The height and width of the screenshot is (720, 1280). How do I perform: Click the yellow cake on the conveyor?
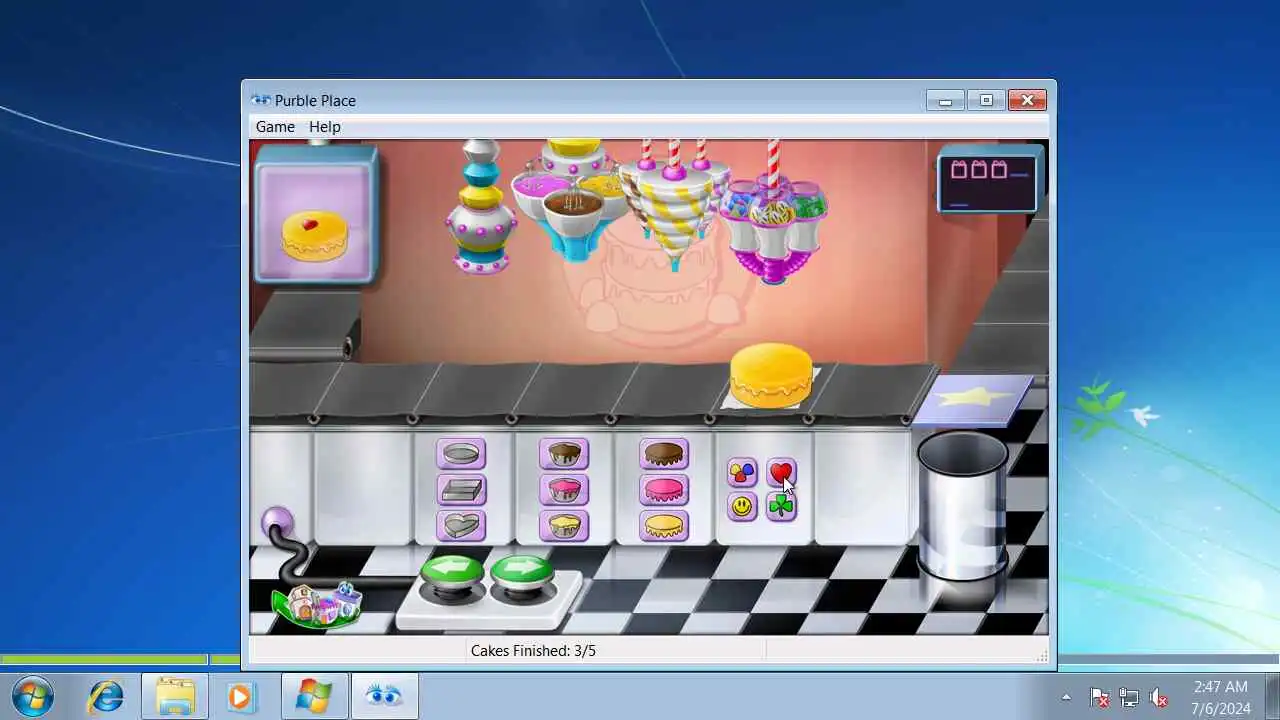point(771,376)
